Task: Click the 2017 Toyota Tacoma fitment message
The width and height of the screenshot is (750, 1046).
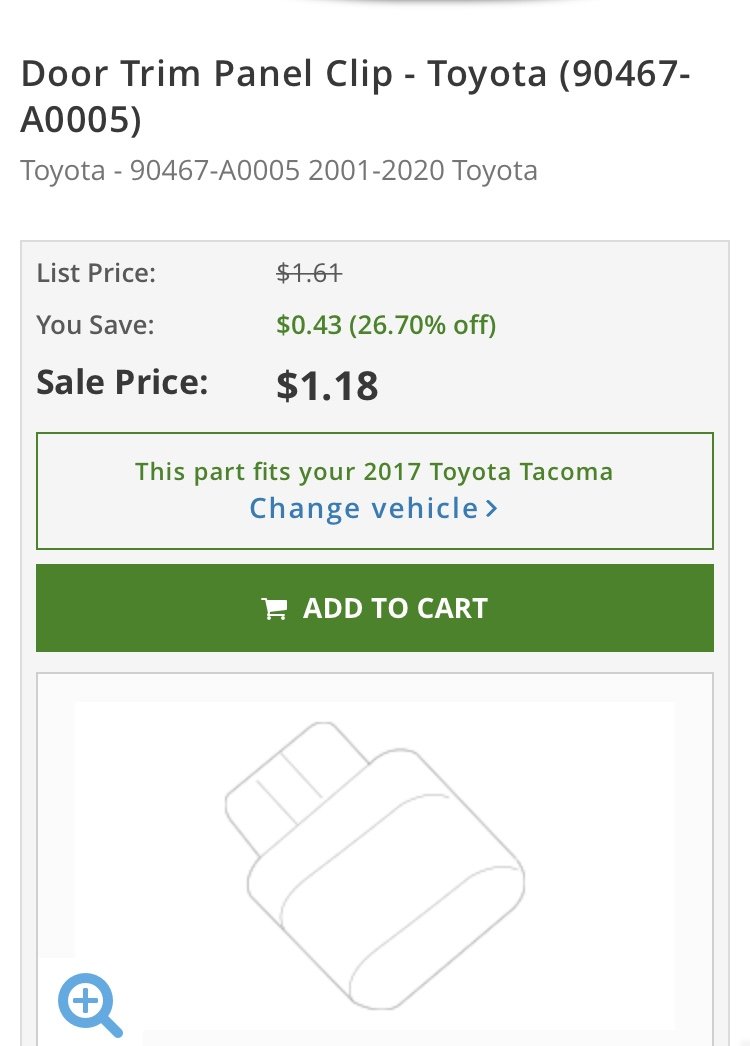Action: coord(374,472)
